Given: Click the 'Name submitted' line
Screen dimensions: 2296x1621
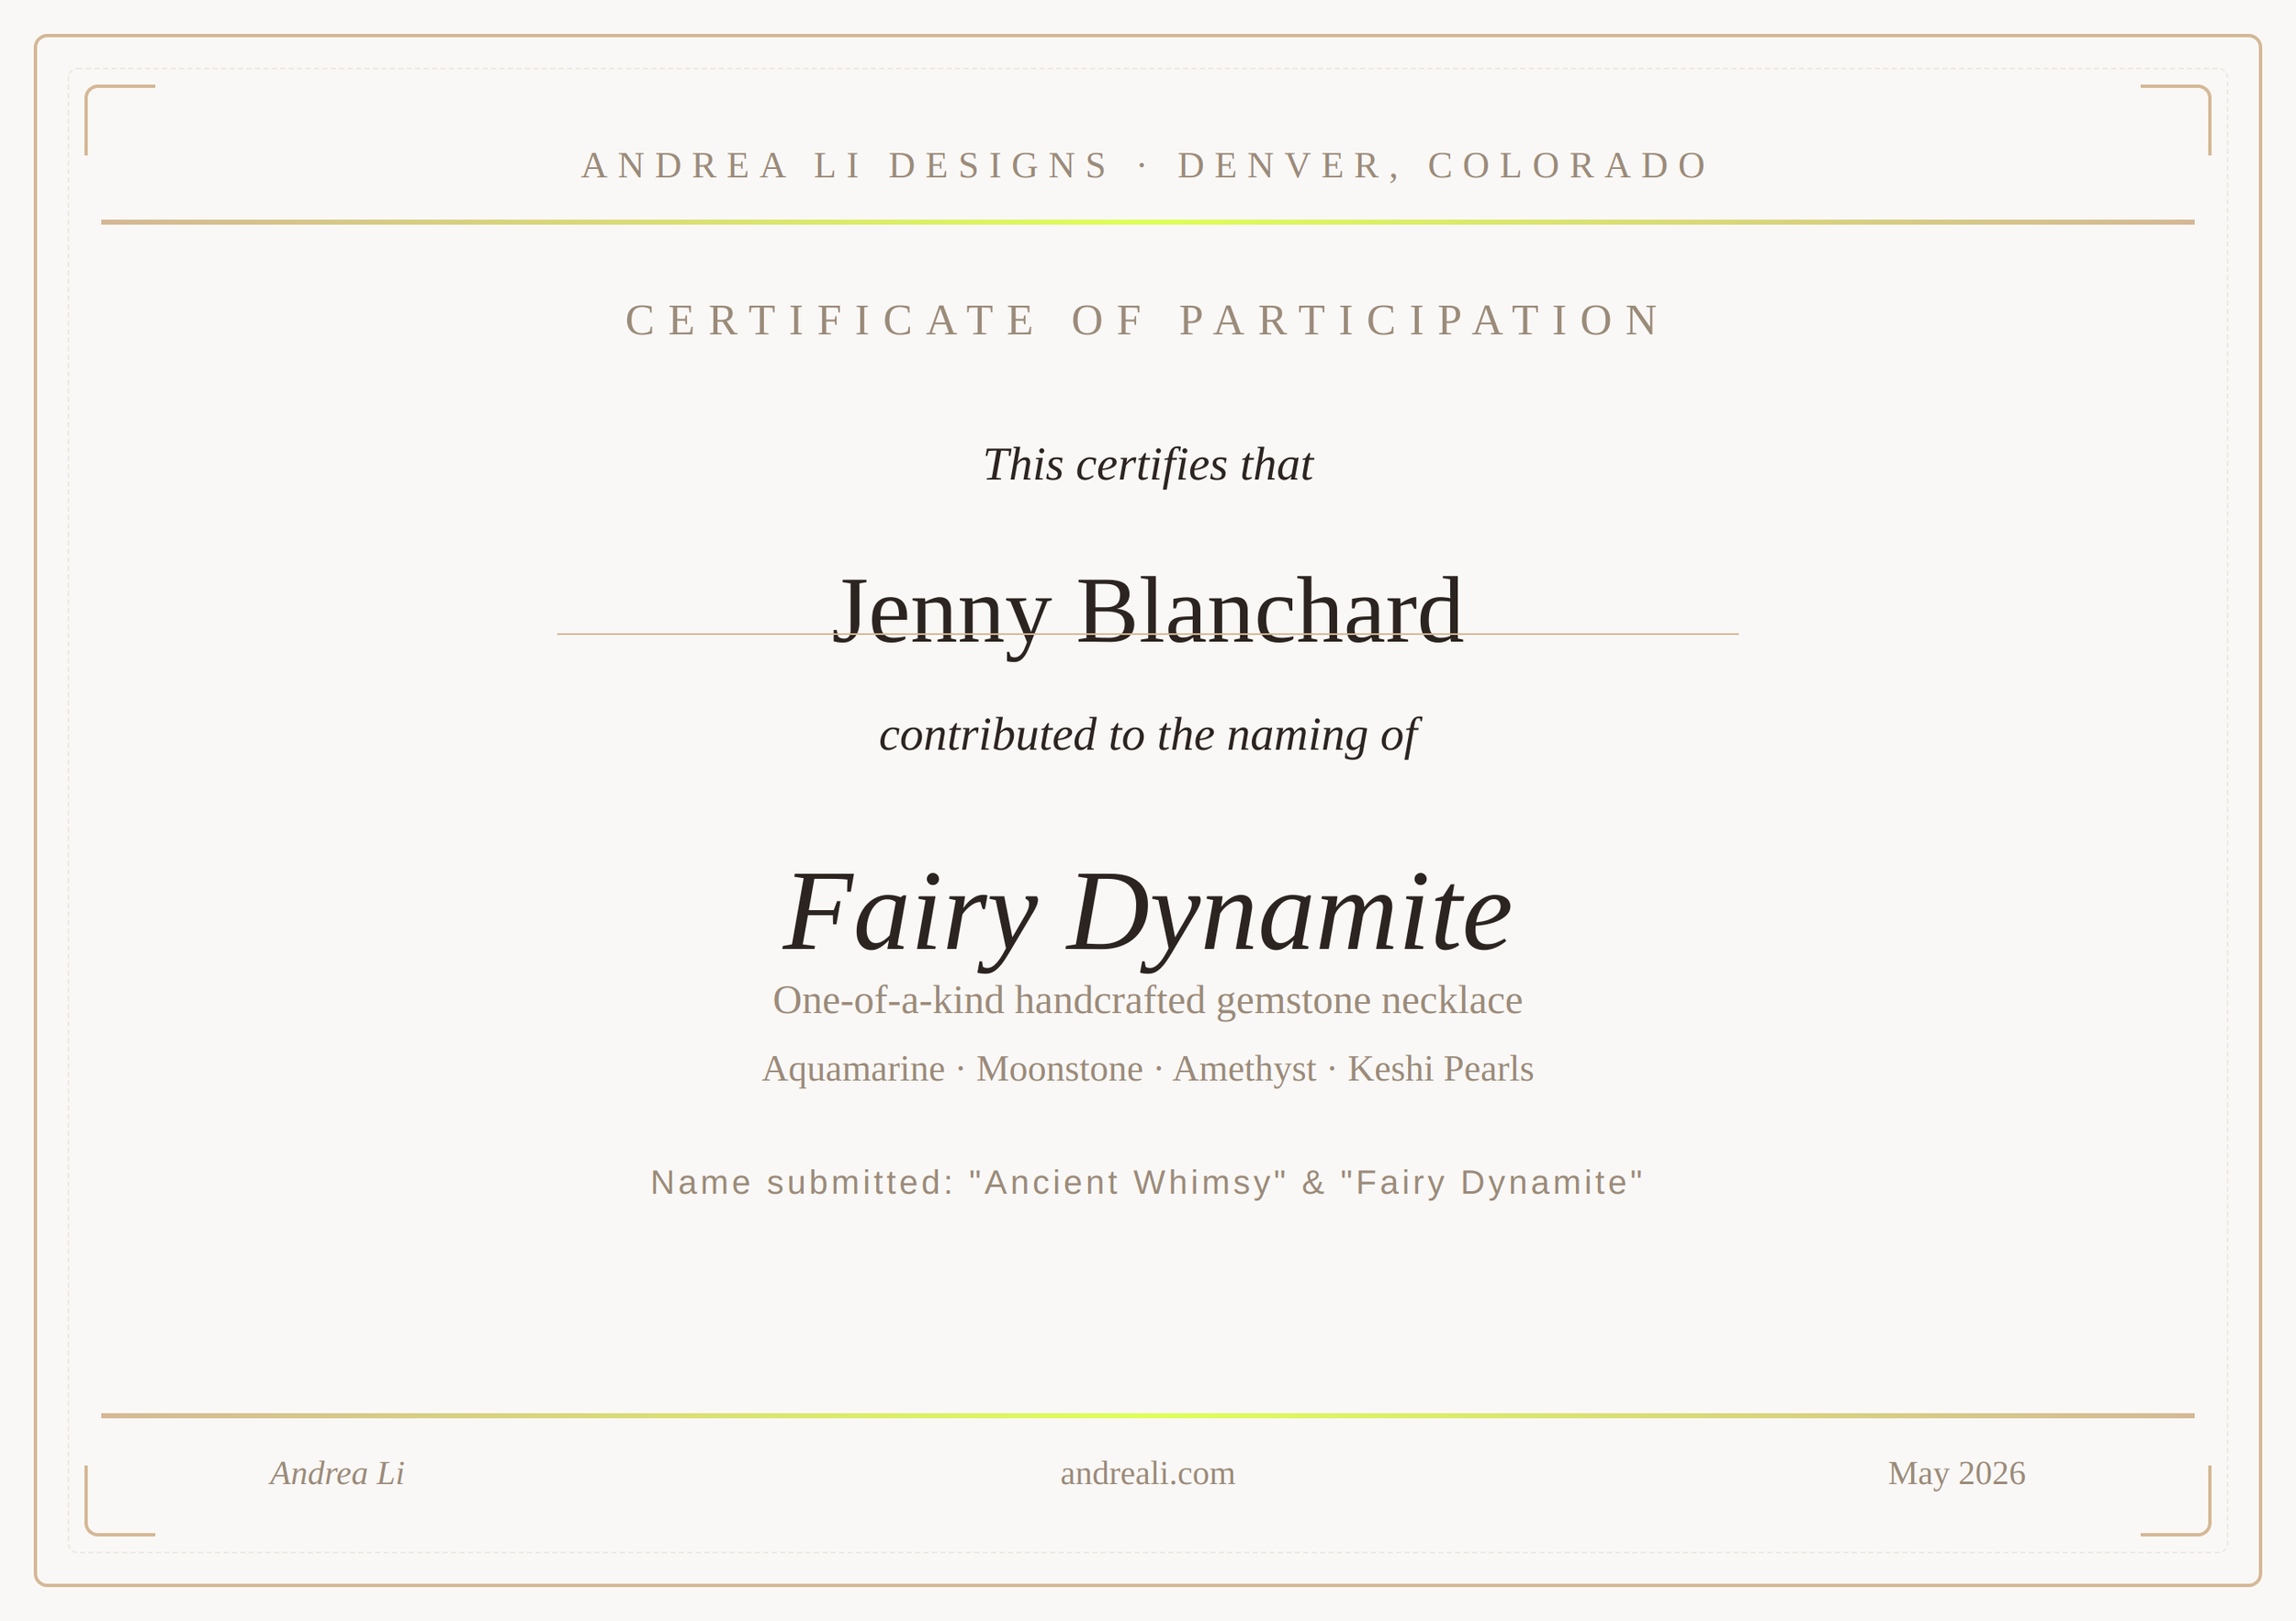Looking at the screenshot, I should (1147, 1183).
